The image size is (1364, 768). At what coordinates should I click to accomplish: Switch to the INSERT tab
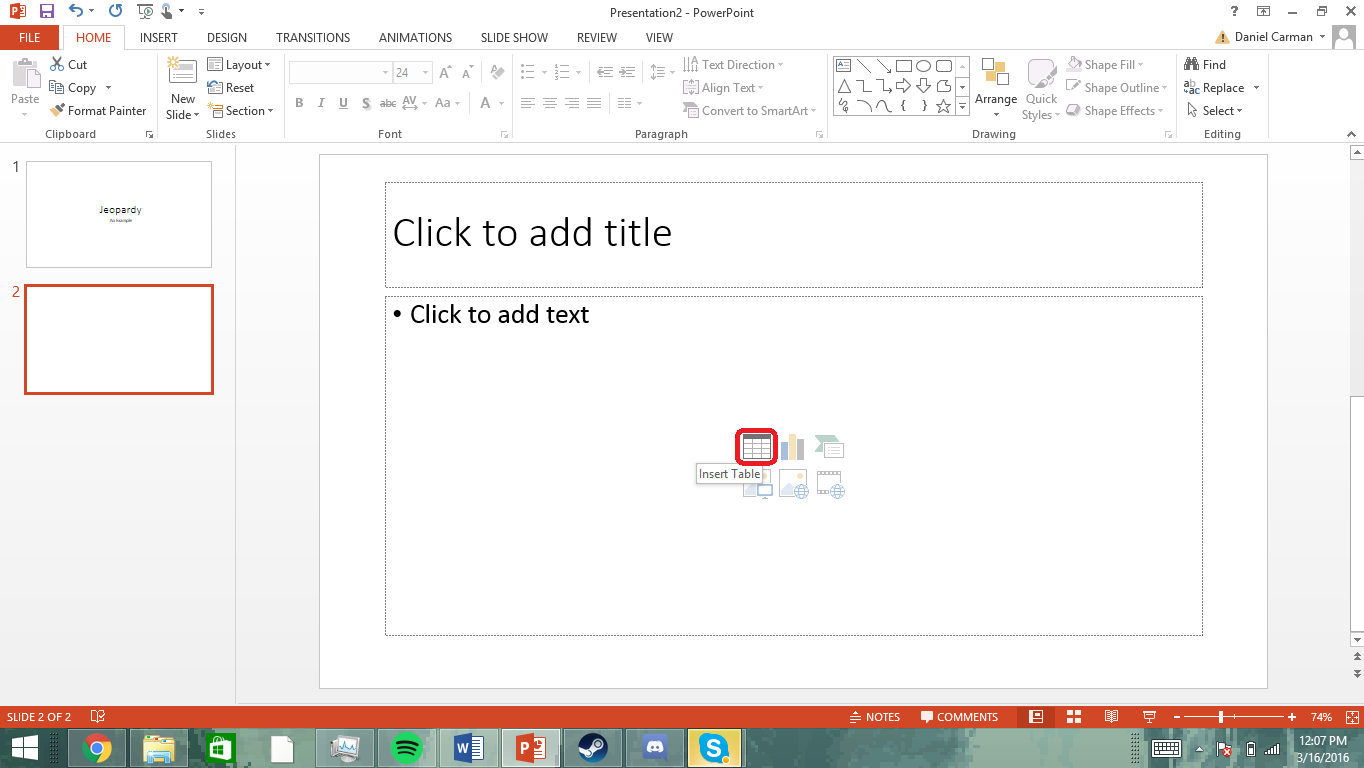(159, 38)
